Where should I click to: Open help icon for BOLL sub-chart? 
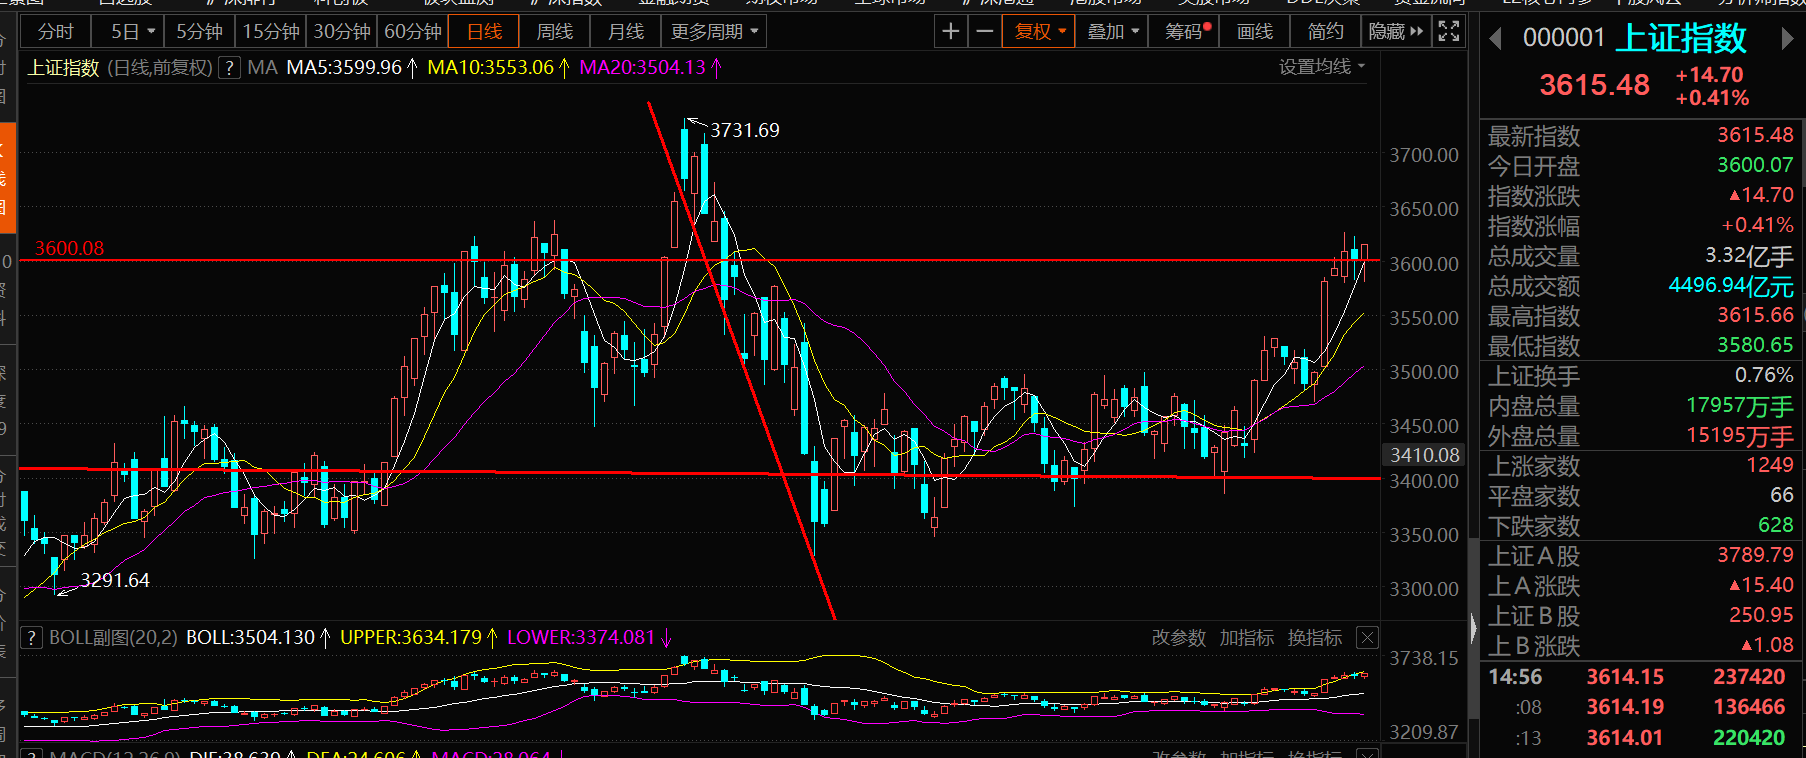[32, 638]
